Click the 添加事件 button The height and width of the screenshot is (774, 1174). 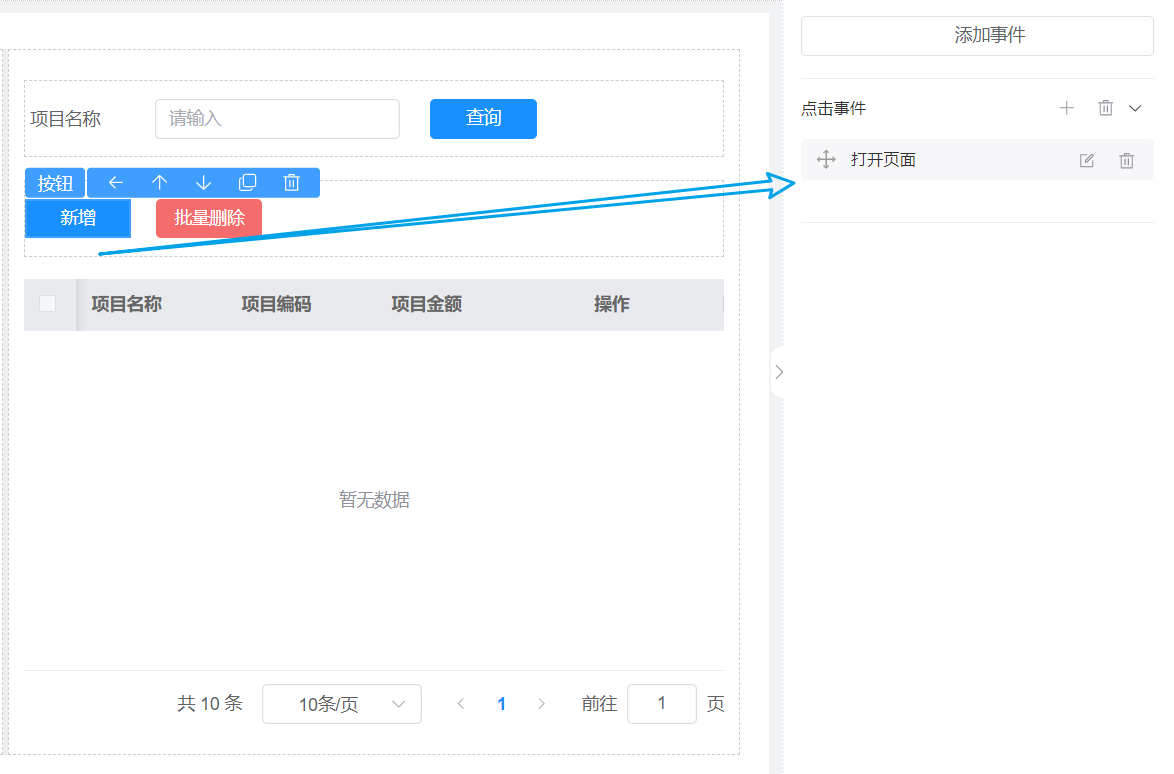[x=977, y=36]
